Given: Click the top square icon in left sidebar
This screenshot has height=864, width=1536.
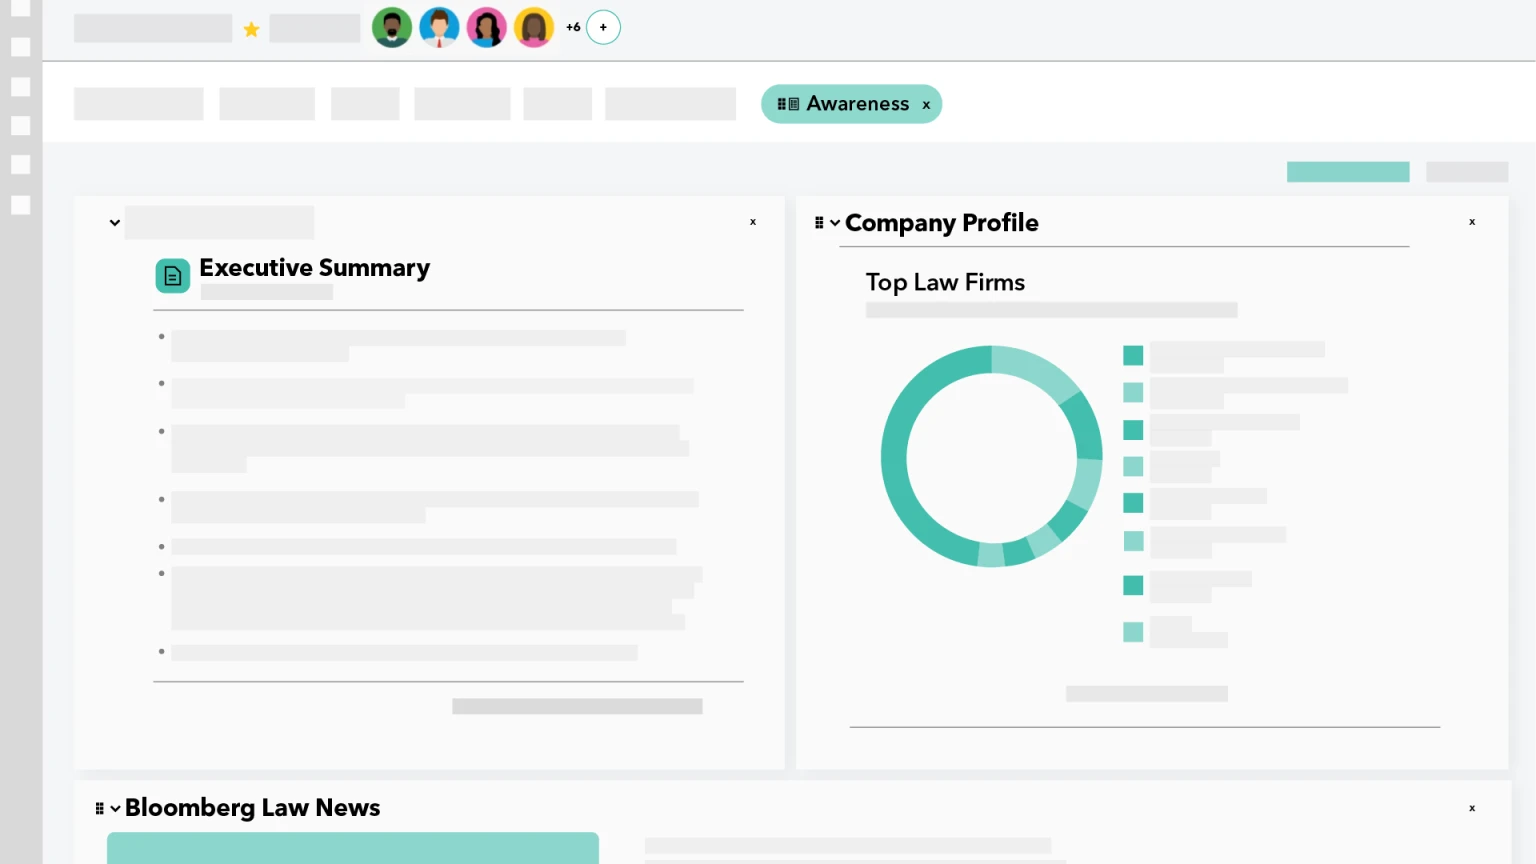Looking at the screenshot, I should [x=20, y=8].
